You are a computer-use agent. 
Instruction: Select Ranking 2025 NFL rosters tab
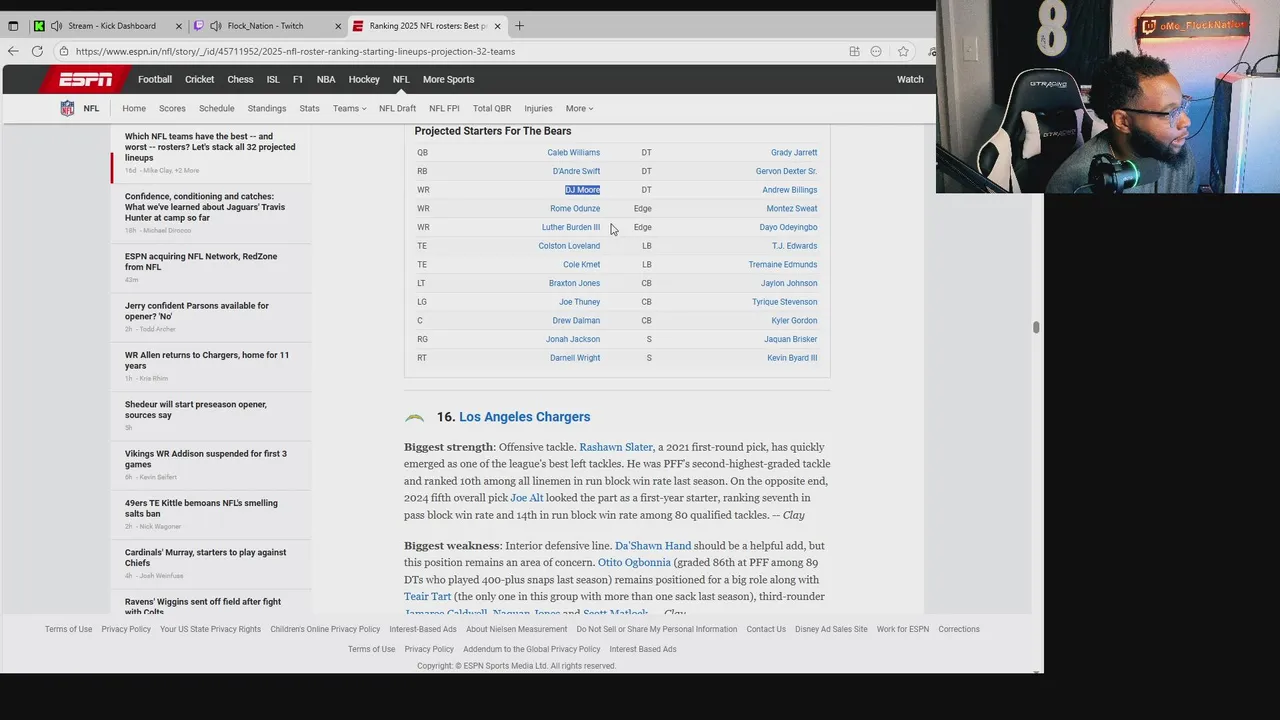coord(428,26)
